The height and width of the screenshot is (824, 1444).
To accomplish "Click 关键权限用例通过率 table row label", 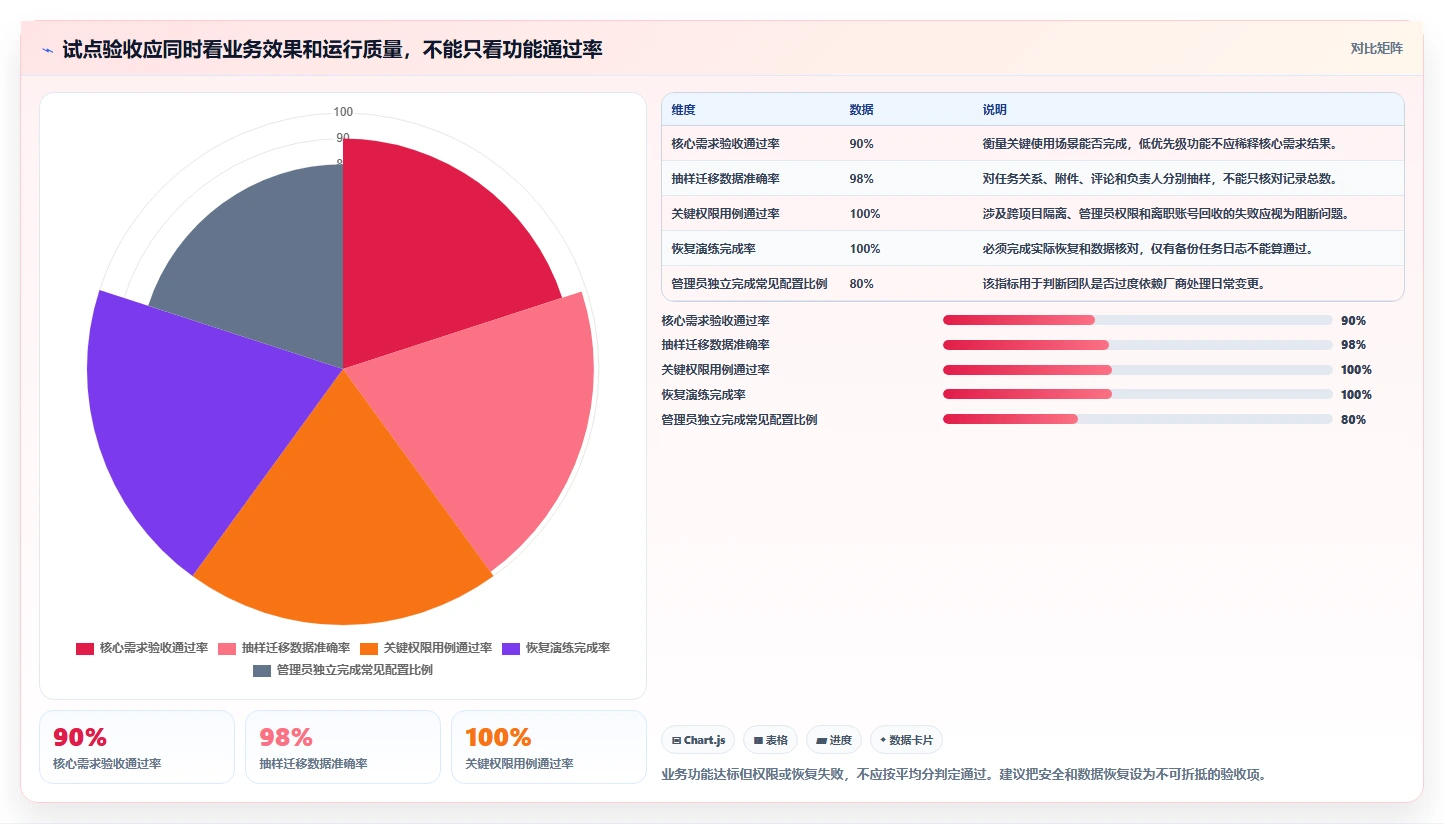I will 726,214.
